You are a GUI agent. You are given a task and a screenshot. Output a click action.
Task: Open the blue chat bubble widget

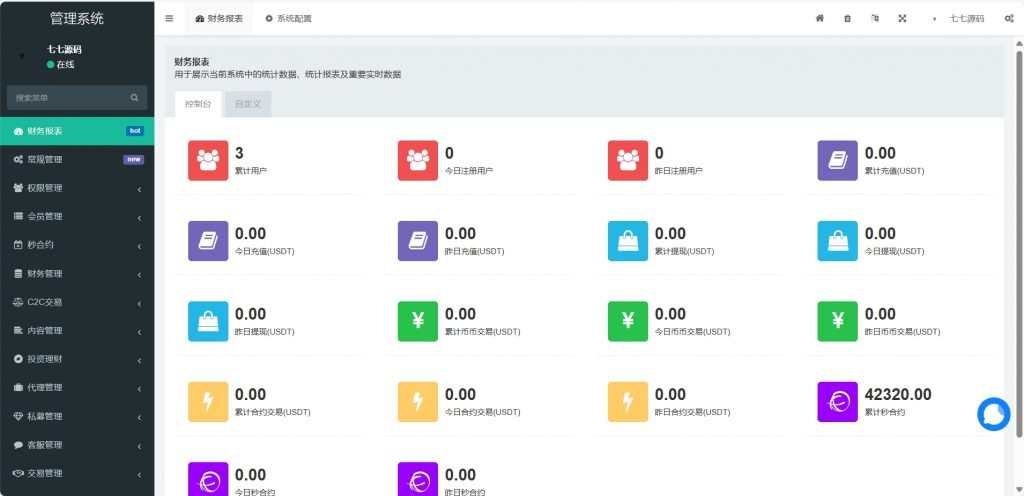point(993,414)
